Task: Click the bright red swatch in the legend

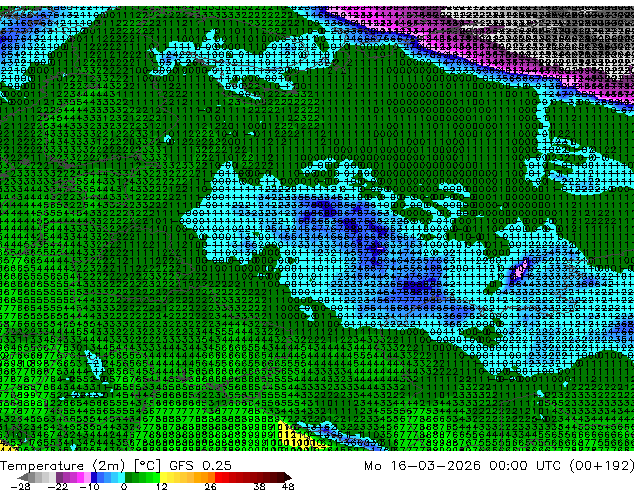Action: point(218,477)
